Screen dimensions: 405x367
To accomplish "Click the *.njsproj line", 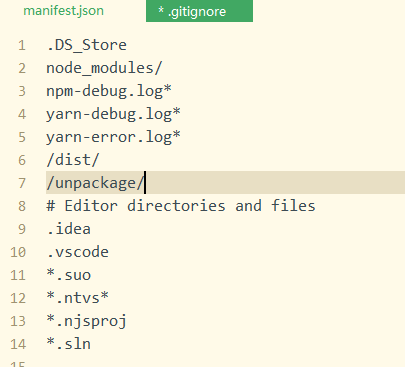I will pos(86,321).
